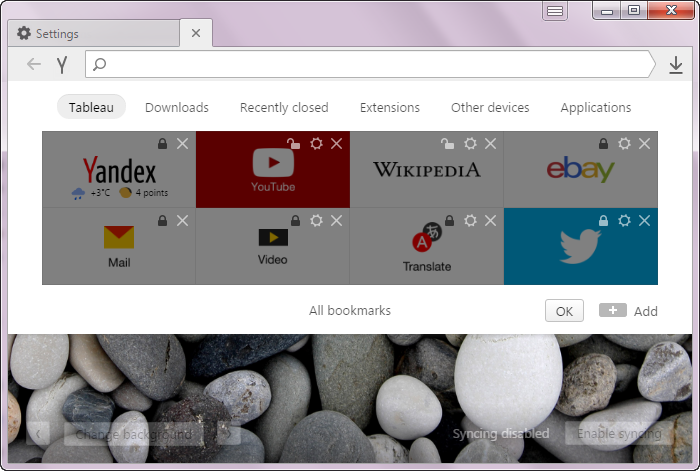The image size is (700, 471).
Task: Go back using the back arrow
Action: coord(34,64)
